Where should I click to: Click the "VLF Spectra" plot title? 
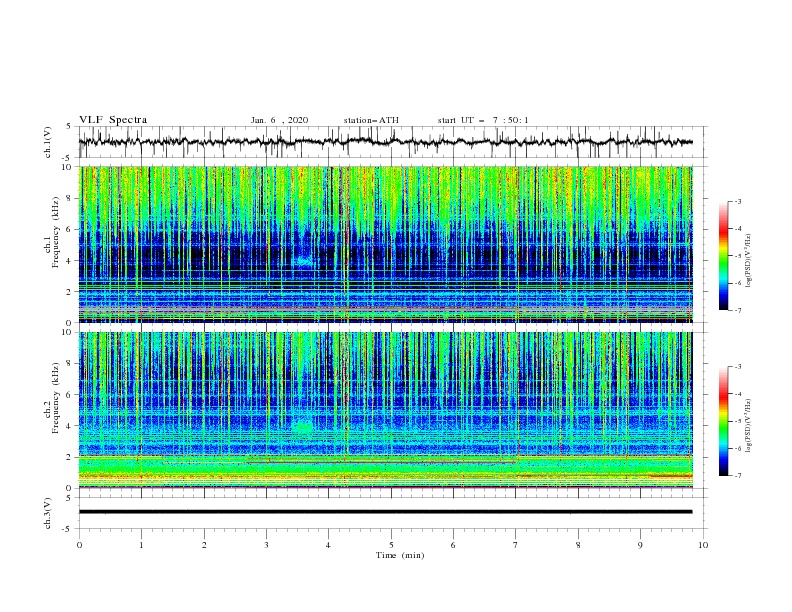click(x=113, y=120)
